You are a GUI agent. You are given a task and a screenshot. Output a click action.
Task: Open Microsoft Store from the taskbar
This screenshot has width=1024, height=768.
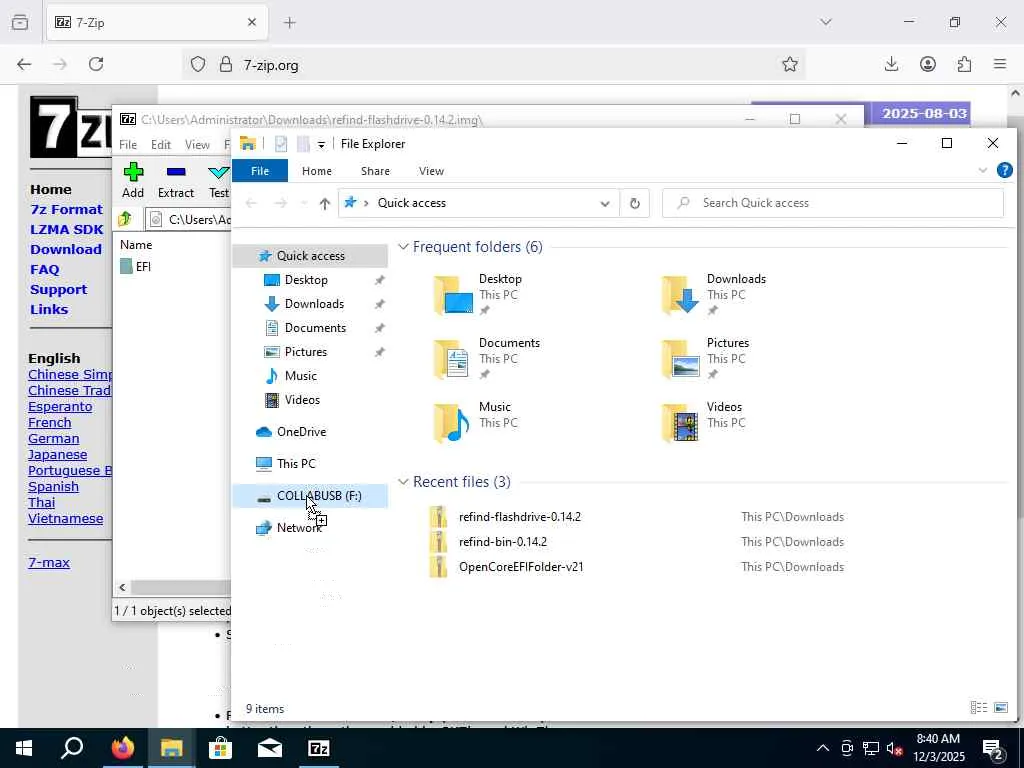tap(221, 748)
